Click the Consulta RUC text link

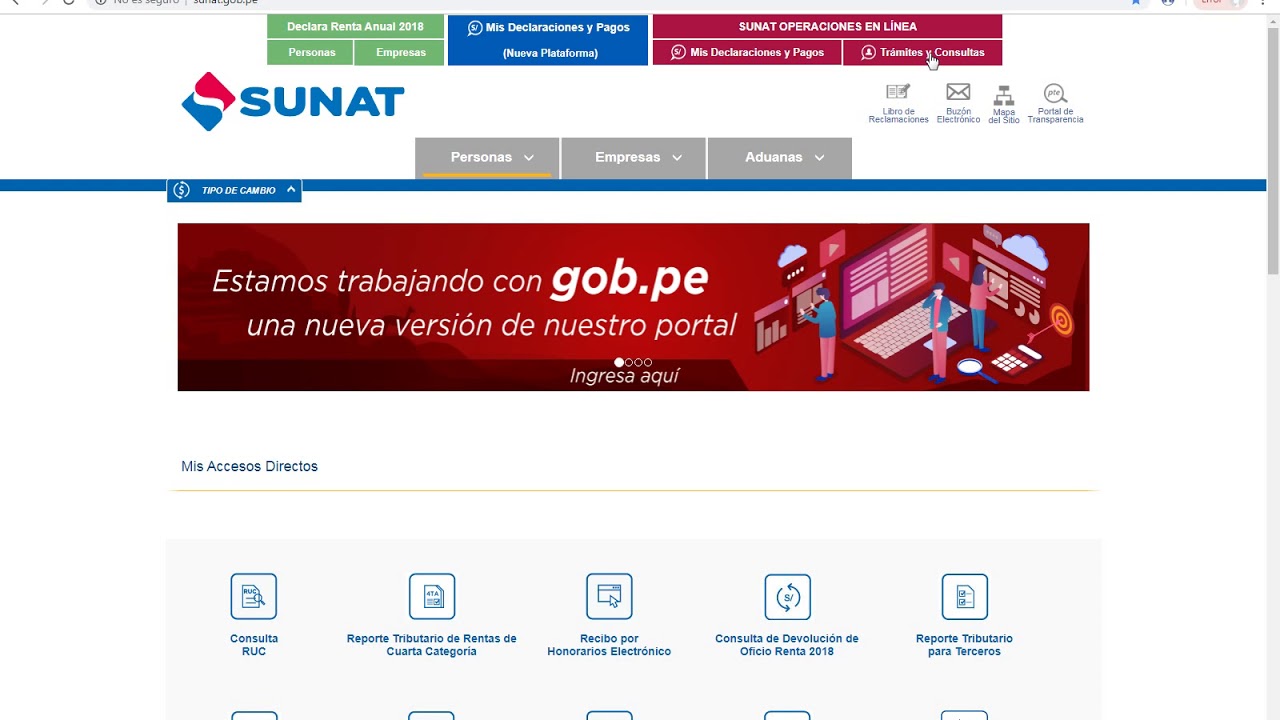coord(254,645)
